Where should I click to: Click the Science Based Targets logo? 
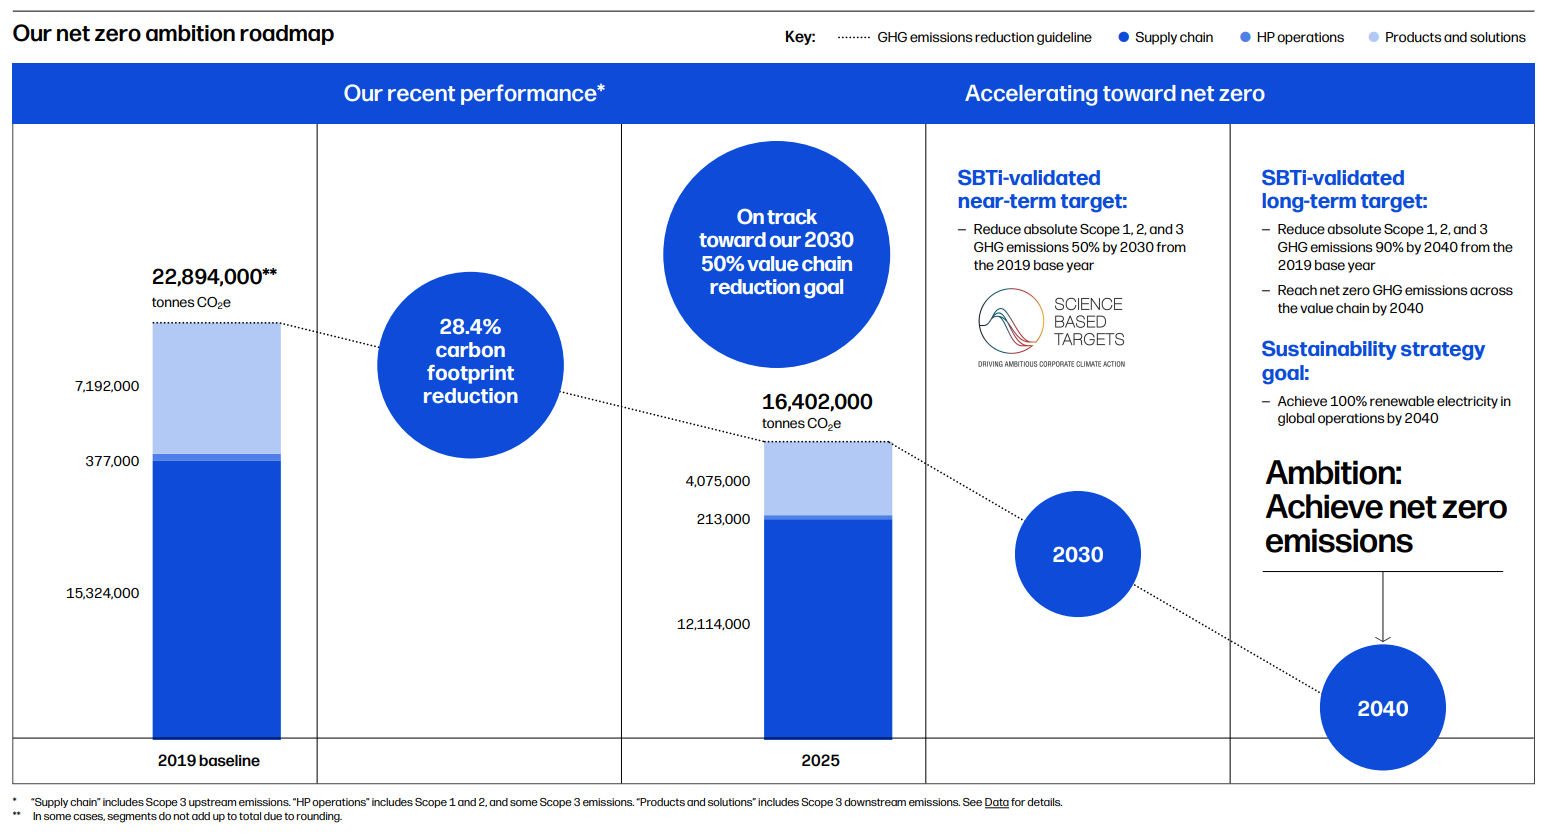click(1051, 328)
